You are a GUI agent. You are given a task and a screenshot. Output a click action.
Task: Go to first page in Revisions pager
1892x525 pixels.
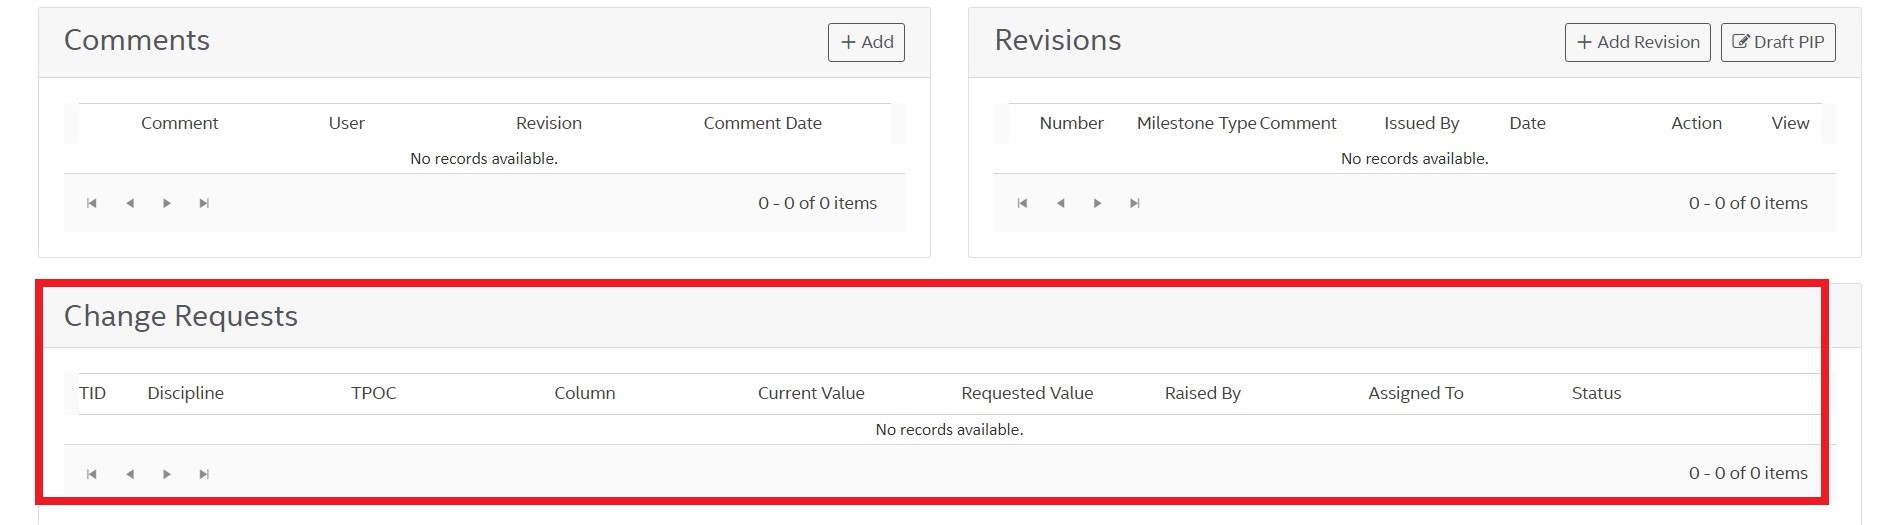(x=1022, y=203)
